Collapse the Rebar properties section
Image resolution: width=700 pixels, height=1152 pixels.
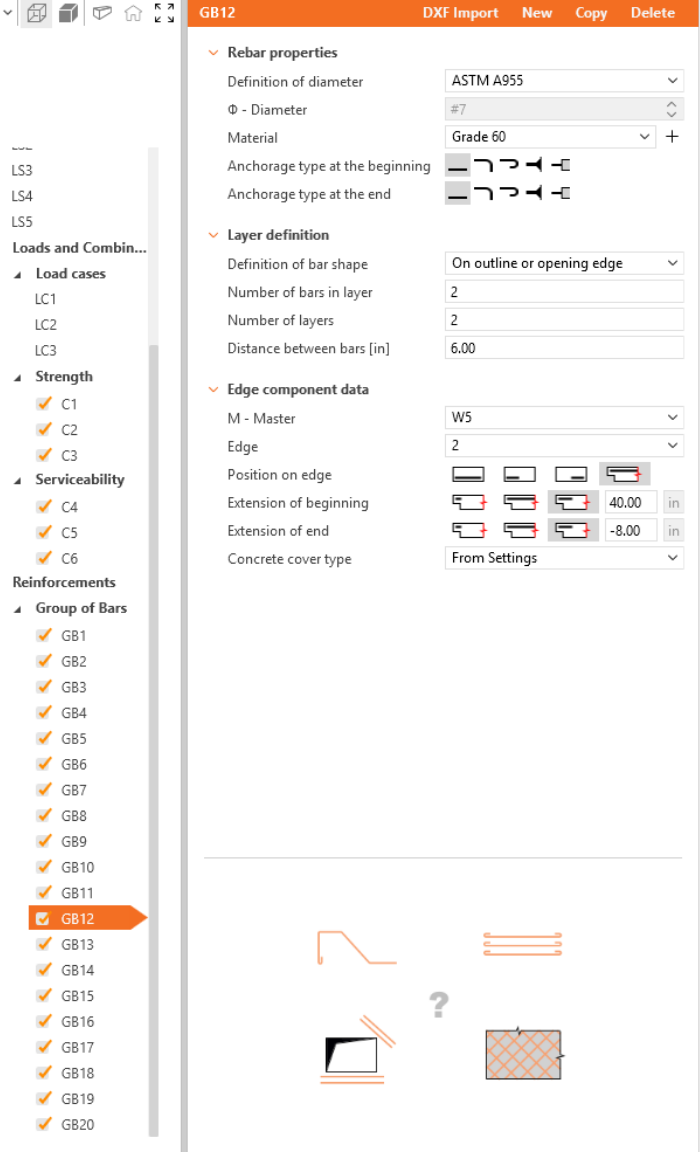212,53
